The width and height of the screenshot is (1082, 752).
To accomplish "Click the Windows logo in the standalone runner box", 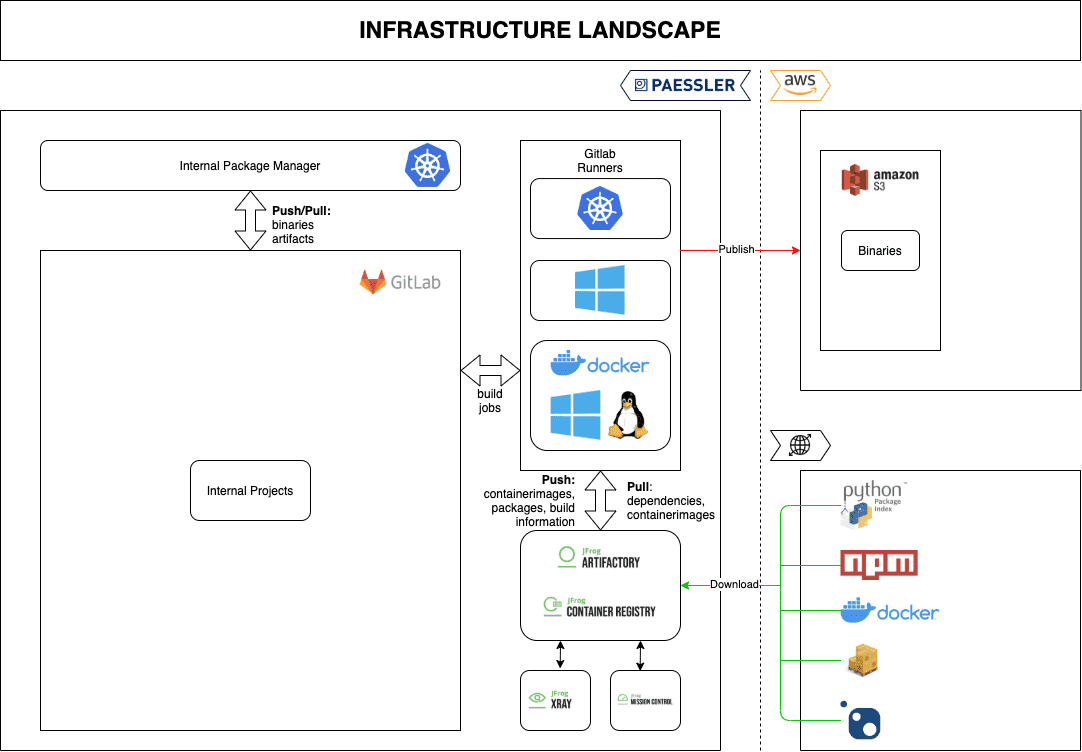I will [600, 290].
